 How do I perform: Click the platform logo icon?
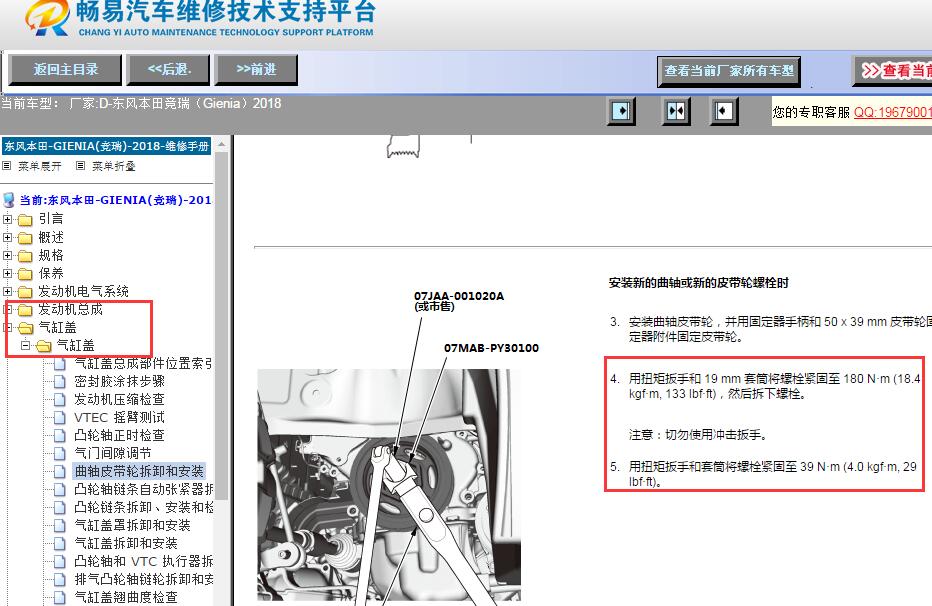coord(47,18)
